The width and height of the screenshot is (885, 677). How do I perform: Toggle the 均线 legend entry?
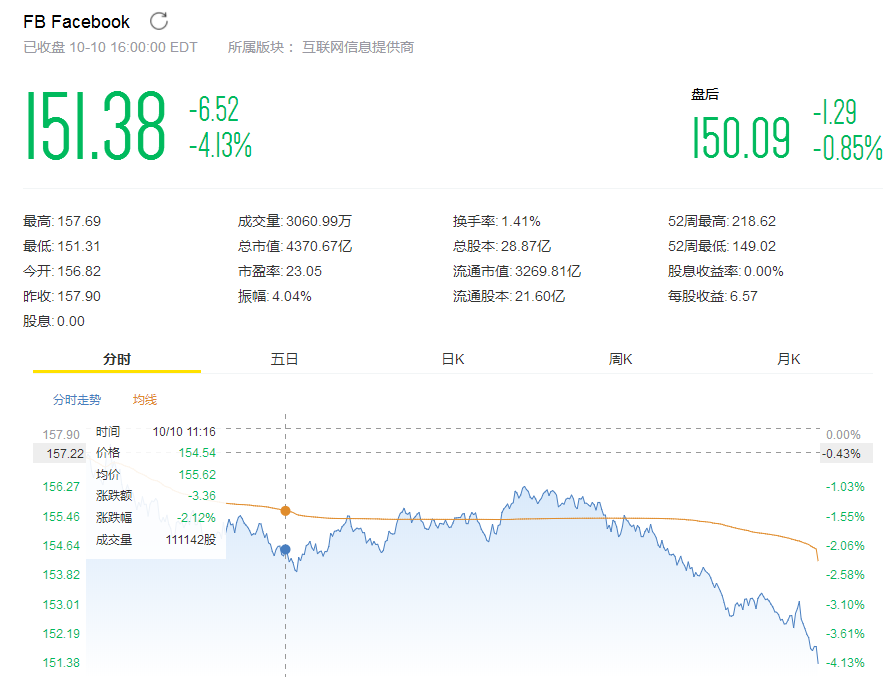click(x=144, y=400)
